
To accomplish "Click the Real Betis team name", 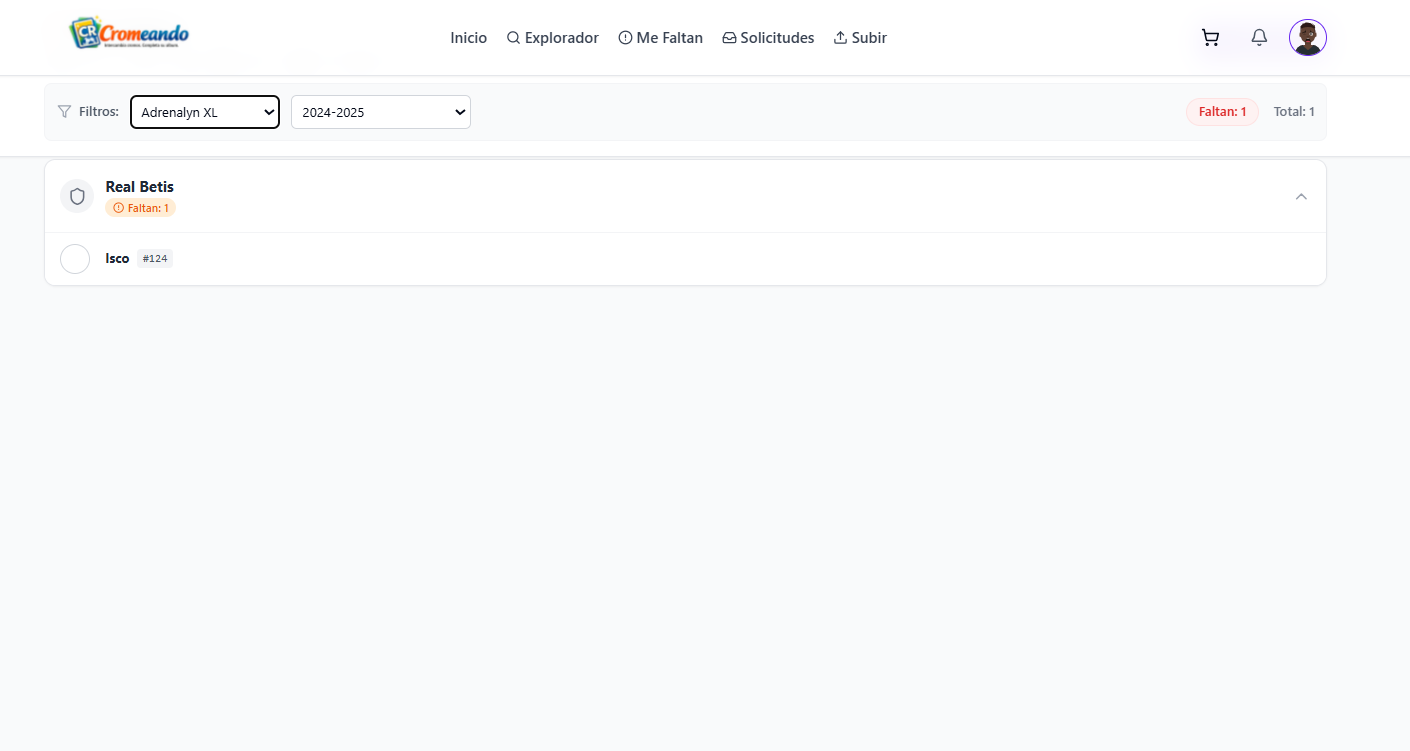I will [x=139, y=187].
